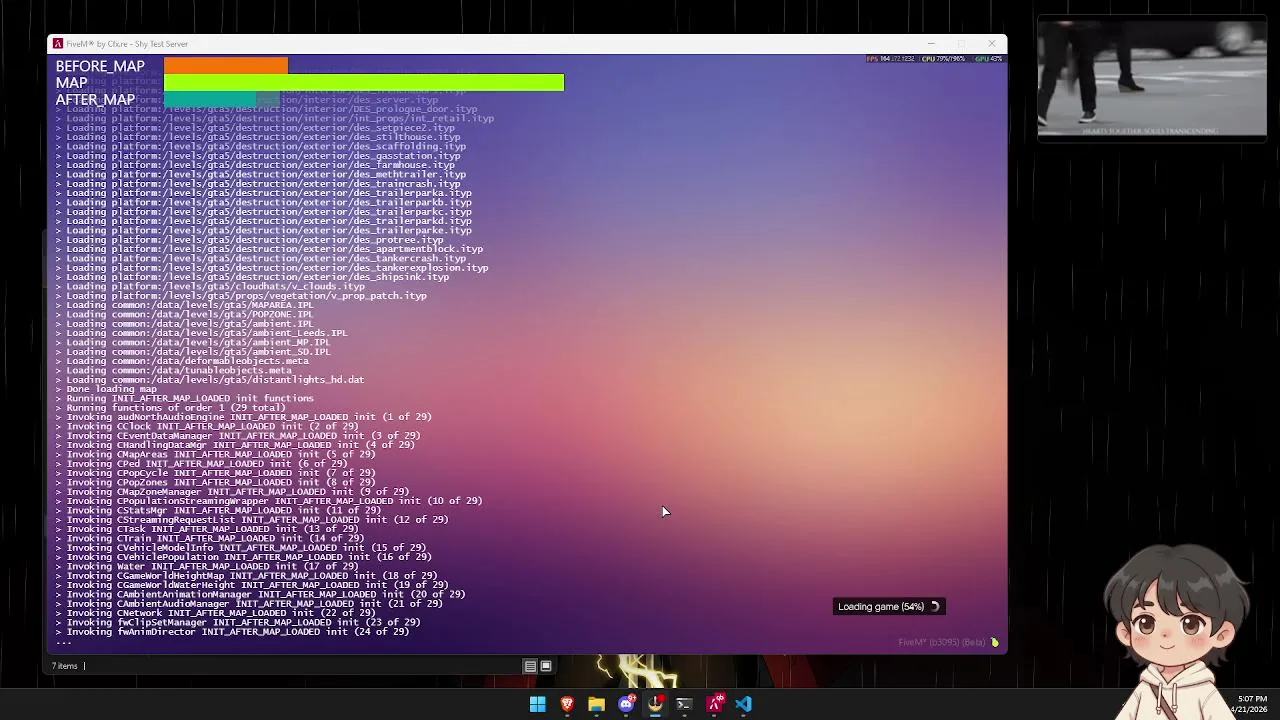Click the FPS counter in the overlay
This screenshot has height=720, width=1280.
(890, 59)
